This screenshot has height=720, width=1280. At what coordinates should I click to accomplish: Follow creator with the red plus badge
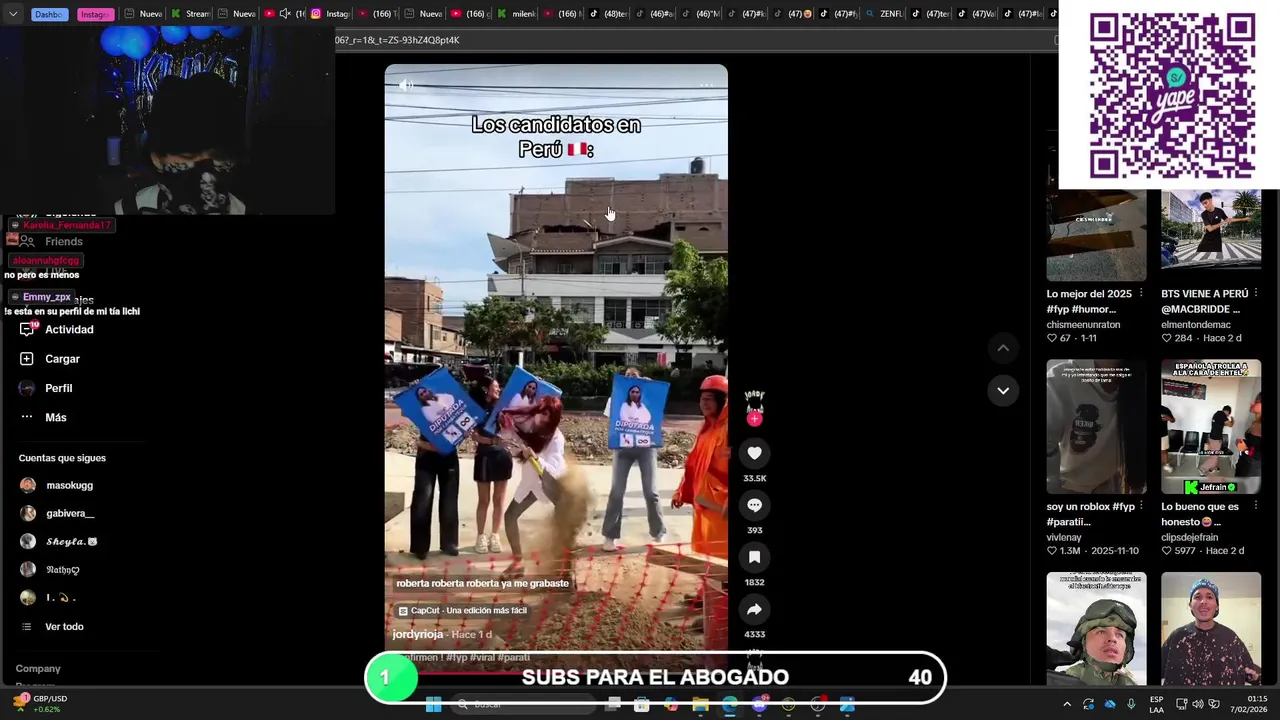[x=754, y=419]
